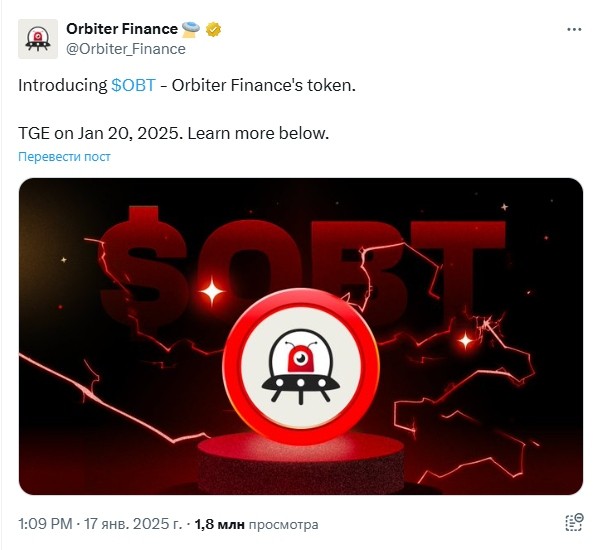Viewport: 599px width, 550px height.
Task: Click the 17 янв. 2025 г. date
Action: tap(133, 524)
